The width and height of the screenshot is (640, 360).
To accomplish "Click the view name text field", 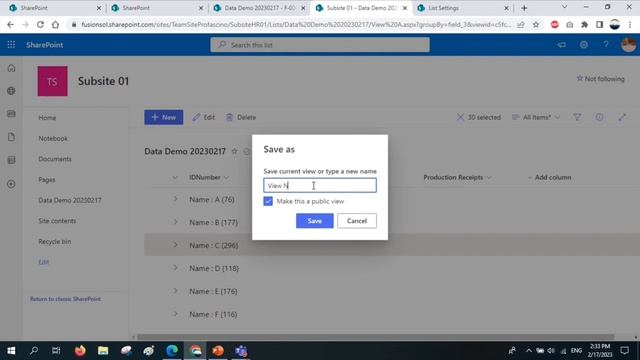I will pyautogui.click(x=320, y=185).
